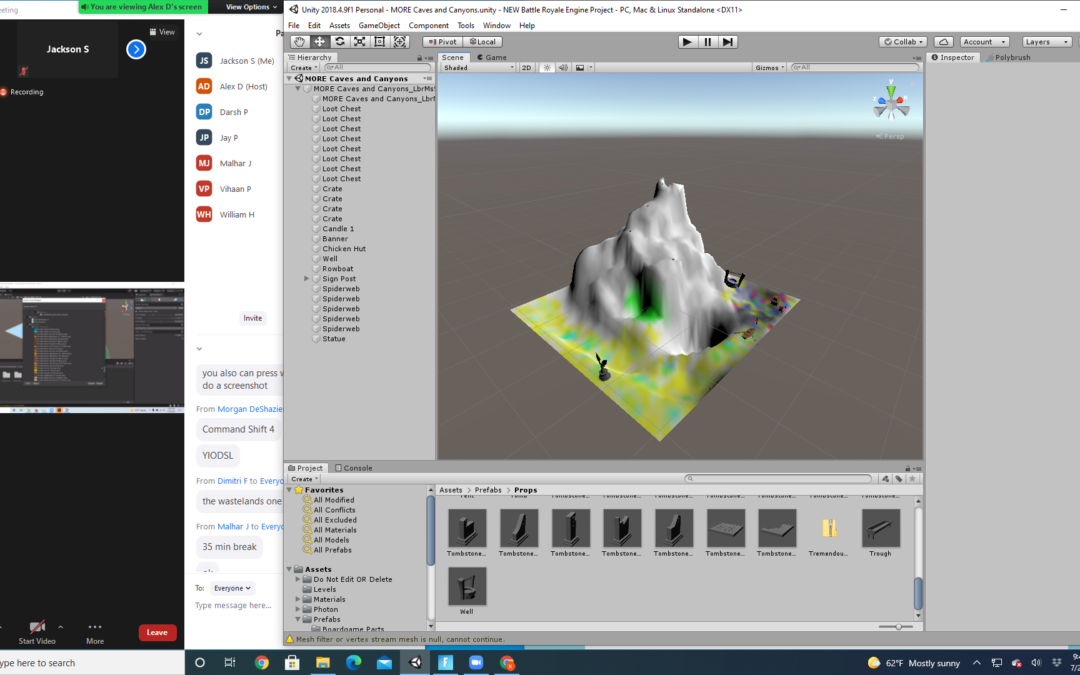The height and width of the screenshot is (675, 1080).
Task: Click Prefabs in breadcrumb path
Action: [x=488, y=490]
